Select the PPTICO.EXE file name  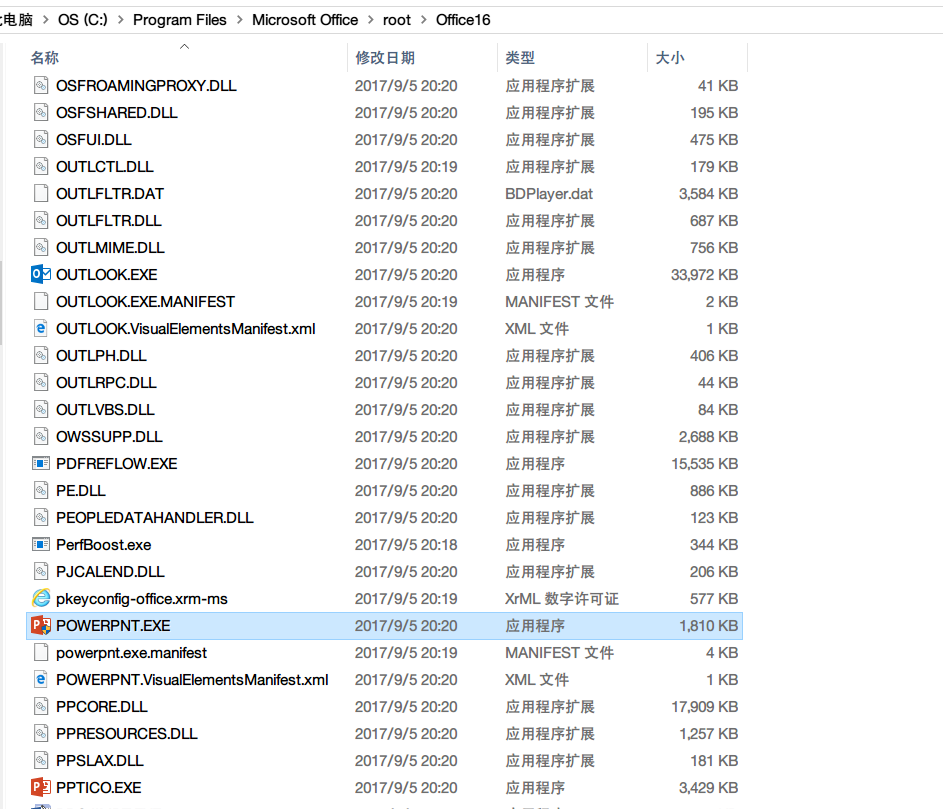[x=99, y=787]
